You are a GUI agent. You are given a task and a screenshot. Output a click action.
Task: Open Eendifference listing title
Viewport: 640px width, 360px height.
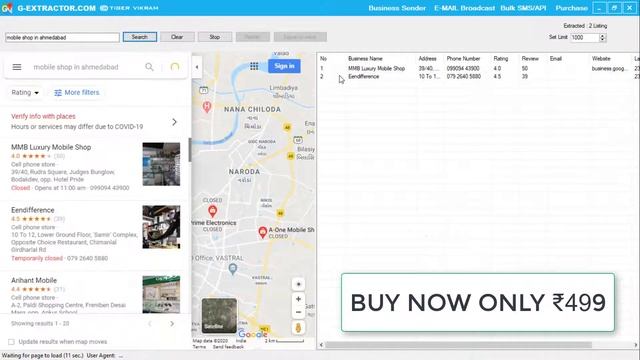(33, 210)
